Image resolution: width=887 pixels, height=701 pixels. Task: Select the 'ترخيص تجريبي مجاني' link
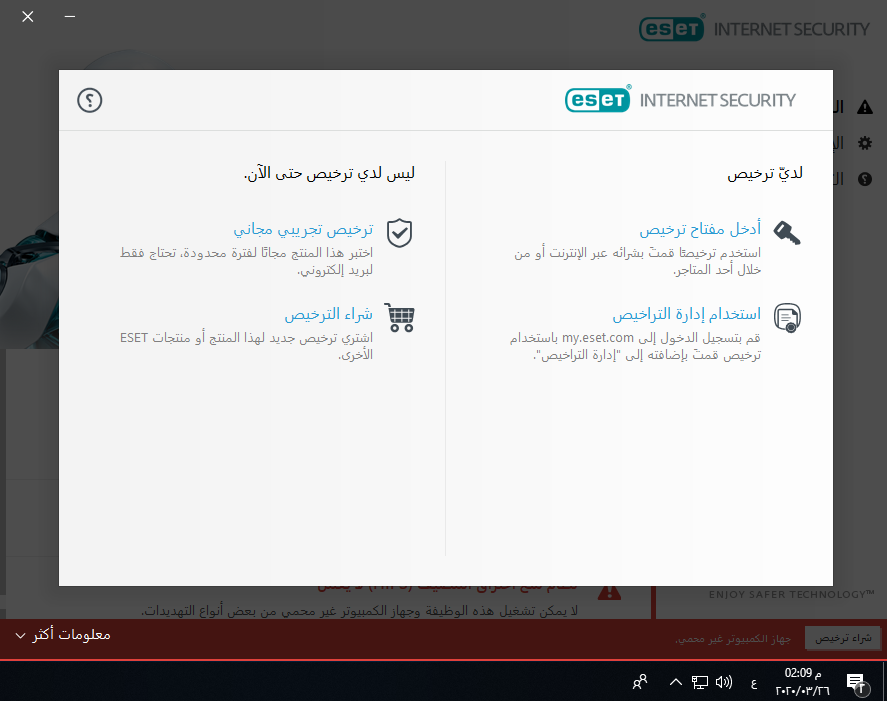coord(303,230)
